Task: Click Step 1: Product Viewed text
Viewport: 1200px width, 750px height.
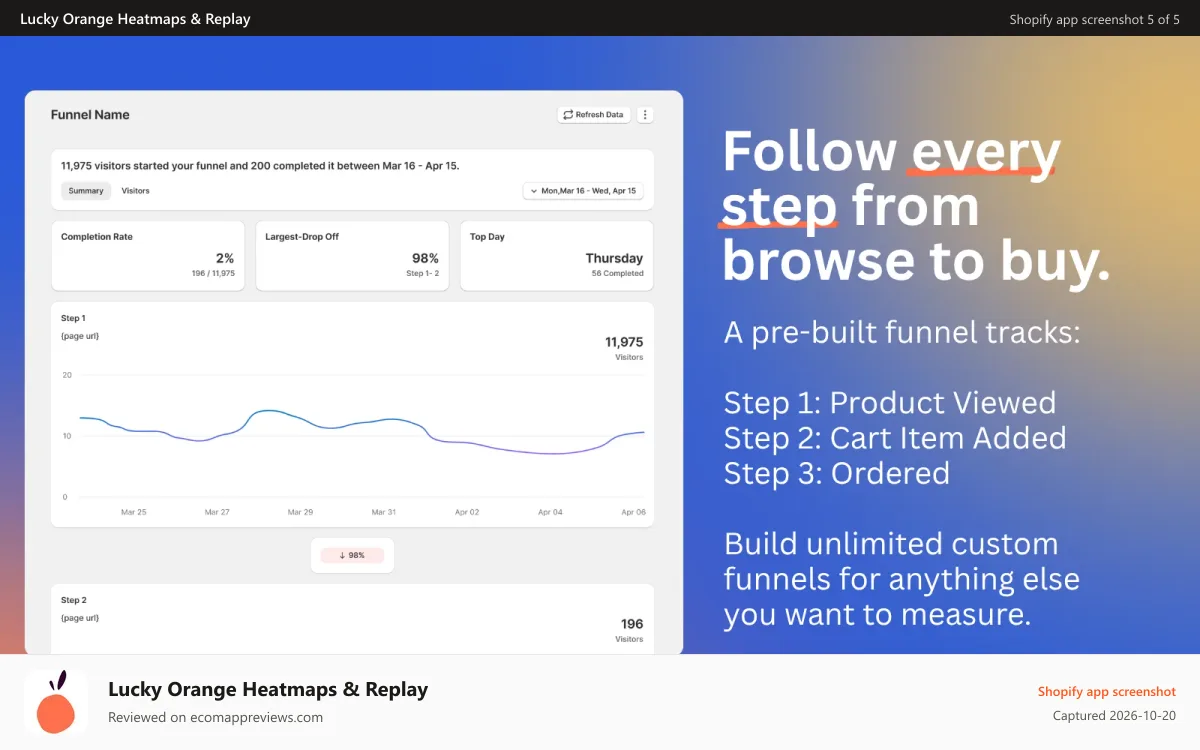Action: click(x=890, y=403)
